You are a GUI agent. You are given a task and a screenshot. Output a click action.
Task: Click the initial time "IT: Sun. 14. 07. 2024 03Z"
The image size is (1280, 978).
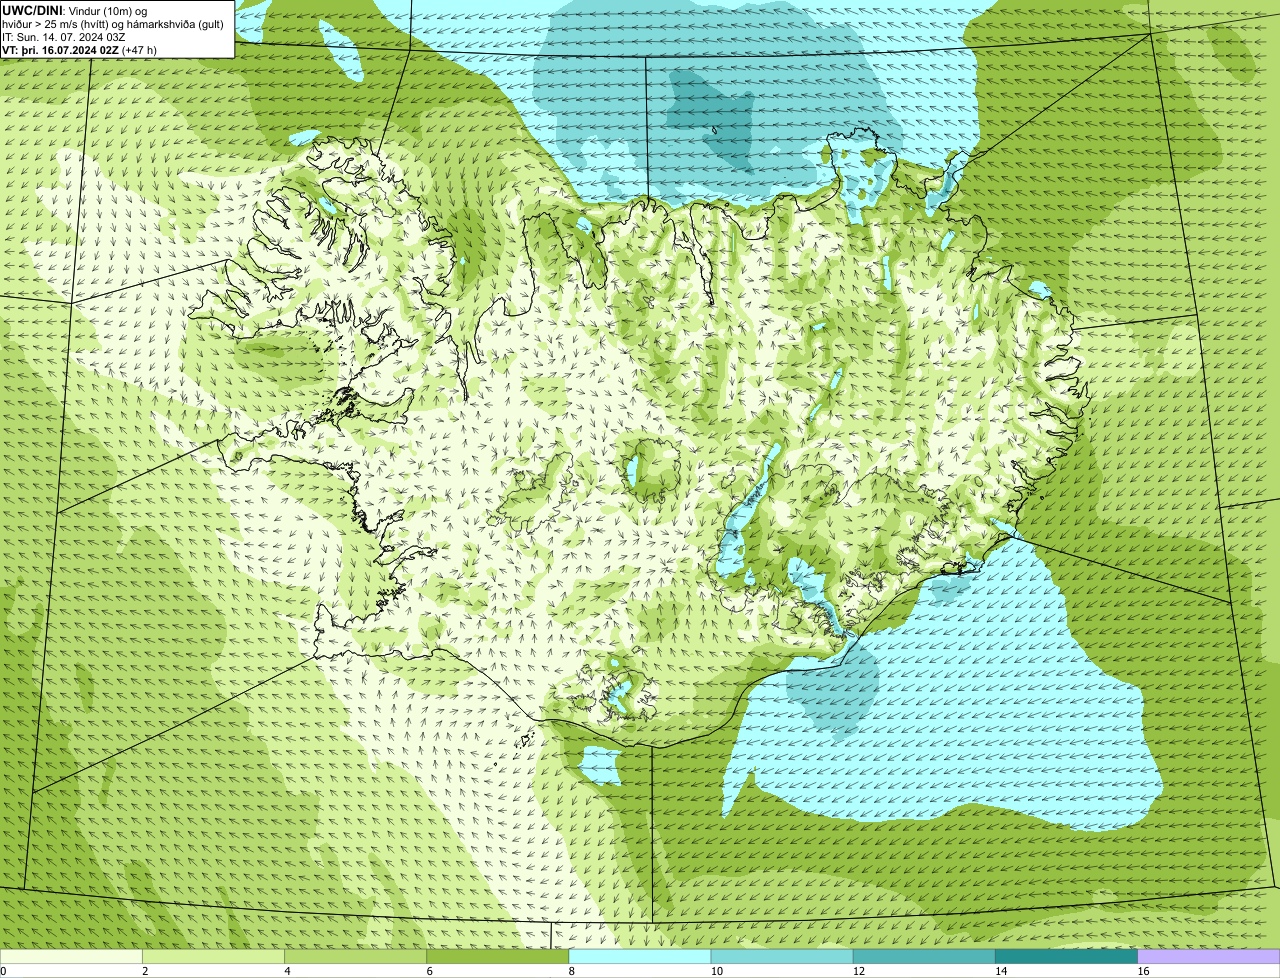64,37
